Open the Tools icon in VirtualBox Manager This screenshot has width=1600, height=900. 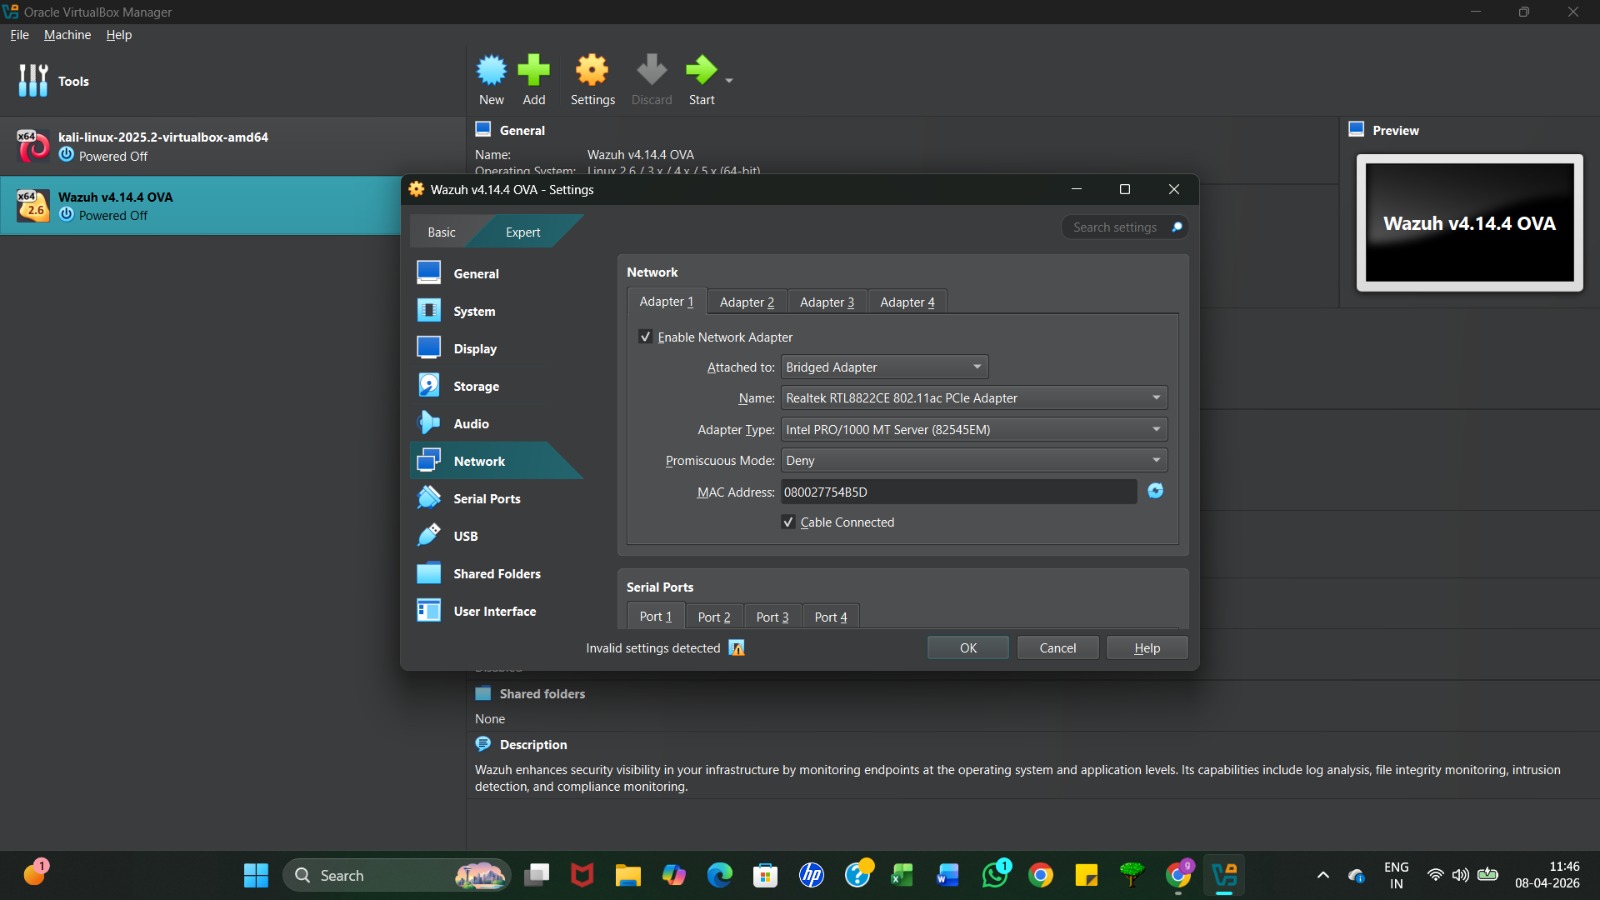click(33, 81)
